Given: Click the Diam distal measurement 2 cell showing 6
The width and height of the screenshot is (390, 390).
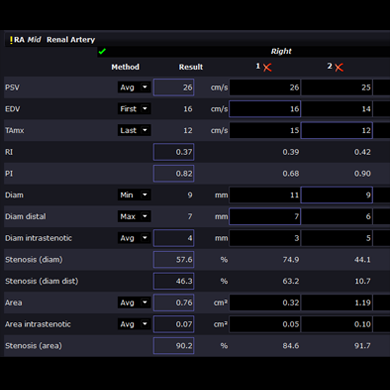Looking at the screenshot, I should click(337, 216).
